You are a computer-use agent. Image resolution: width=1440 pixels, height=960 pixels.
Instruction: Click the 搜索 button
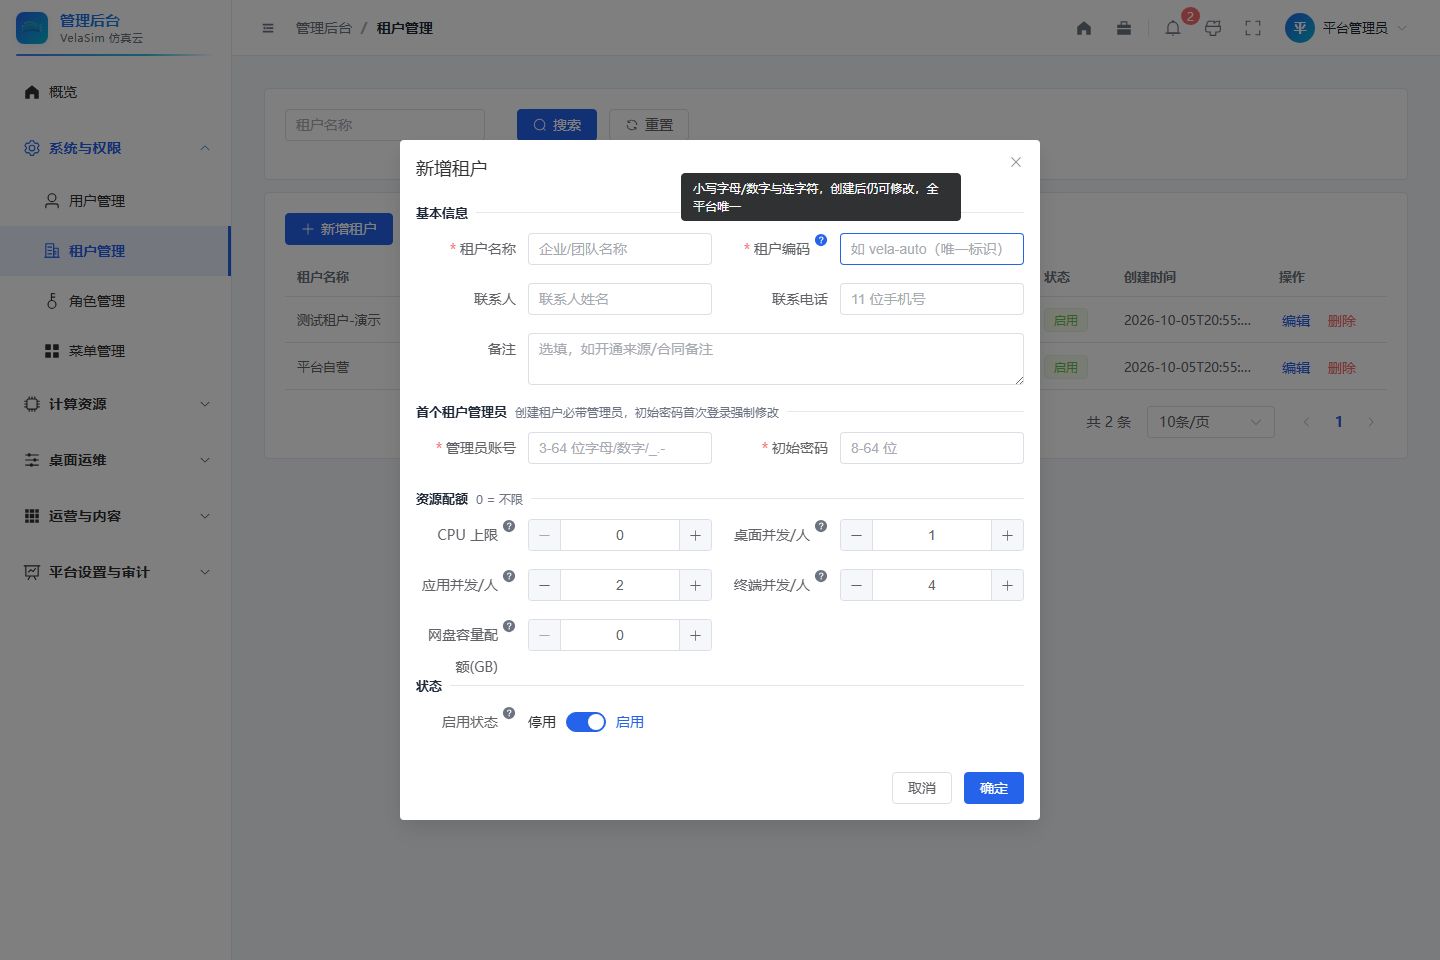coord(557,125)
